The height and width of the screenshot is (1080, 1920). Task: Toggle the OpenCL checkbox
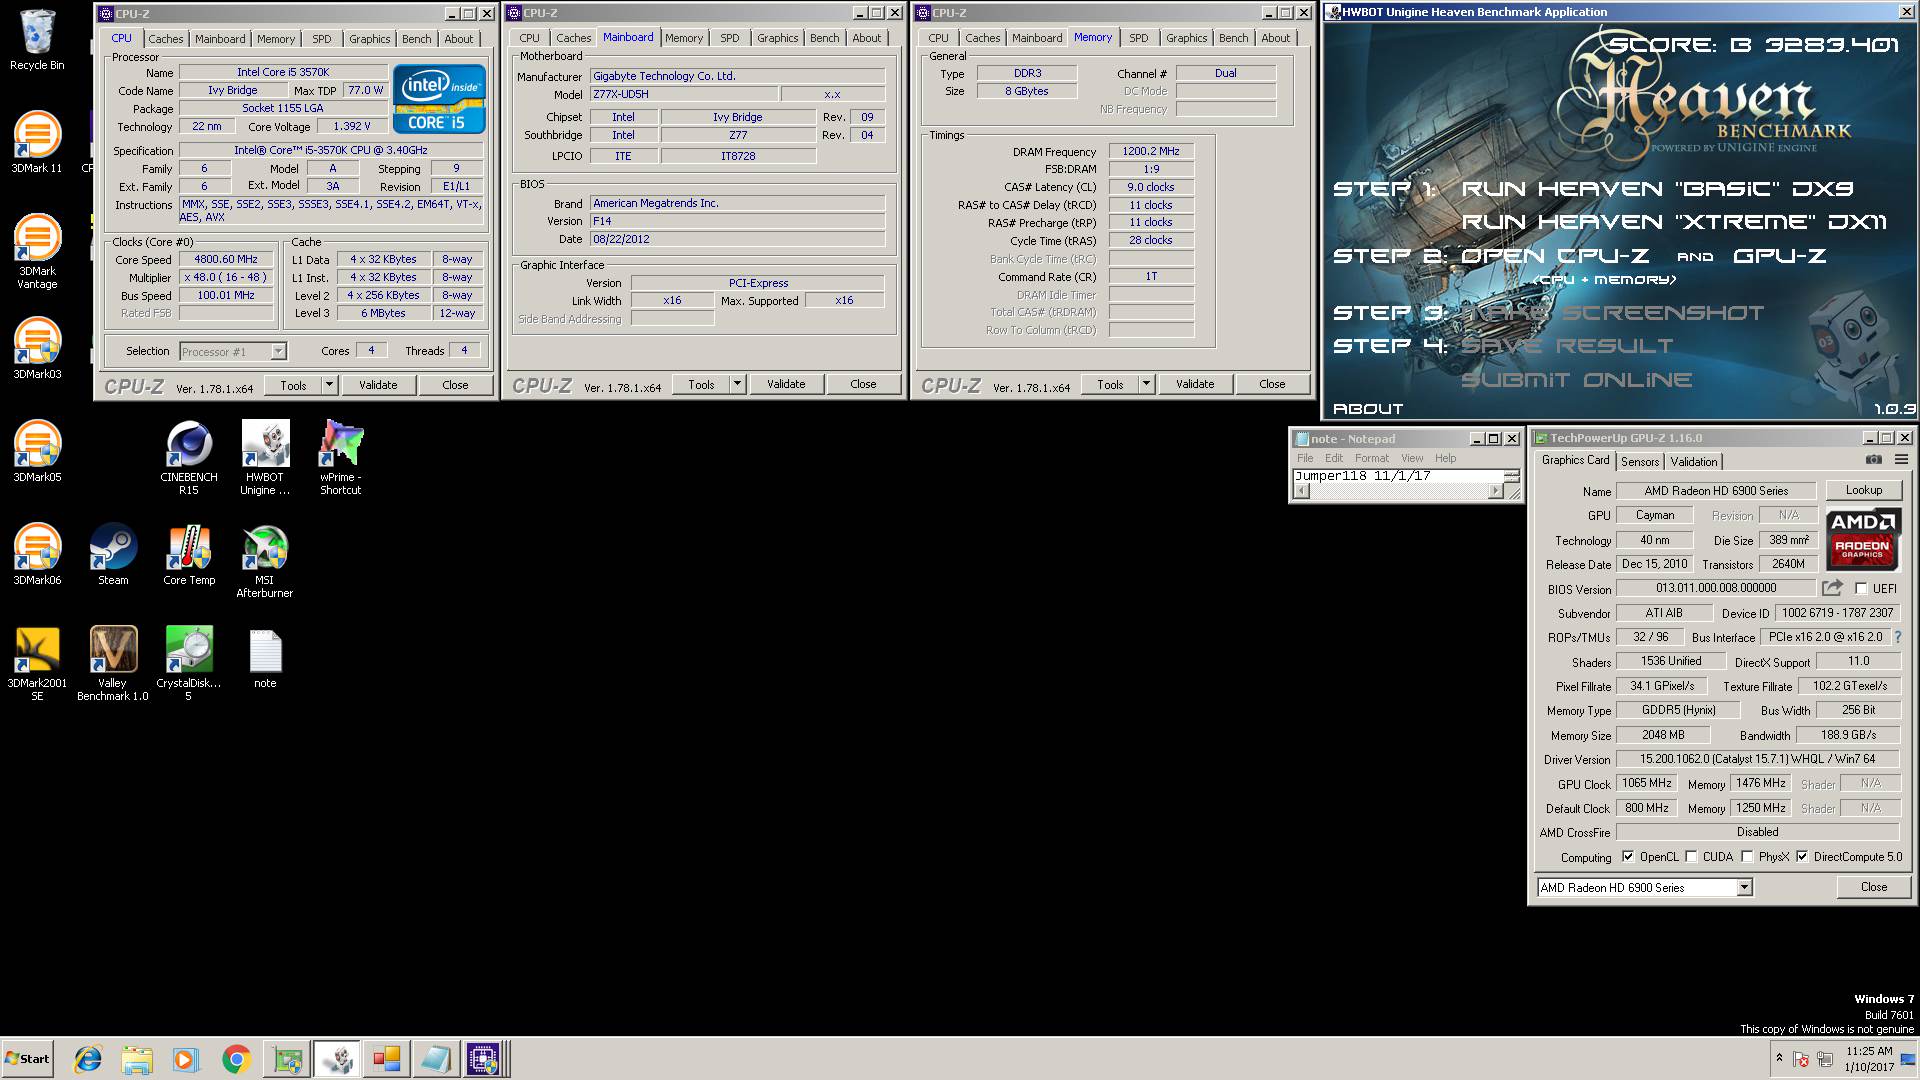[1628, 856]
